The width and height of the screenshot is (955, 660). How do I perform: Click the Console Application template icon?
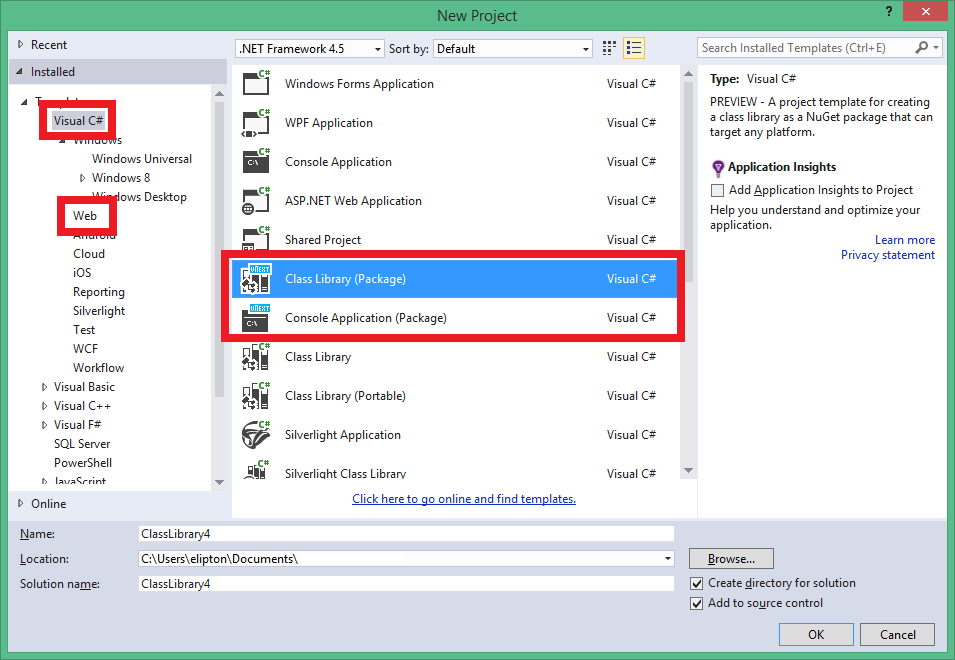(x=256, y=161)
